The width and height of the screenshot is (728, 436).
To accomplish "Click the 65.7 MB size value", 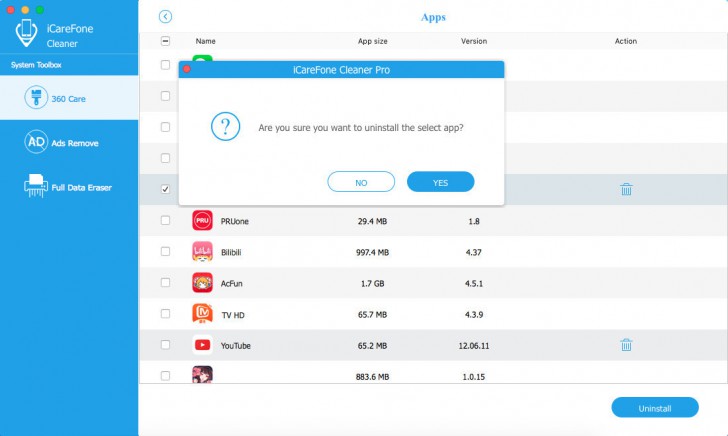I will [x=372, y=315].
